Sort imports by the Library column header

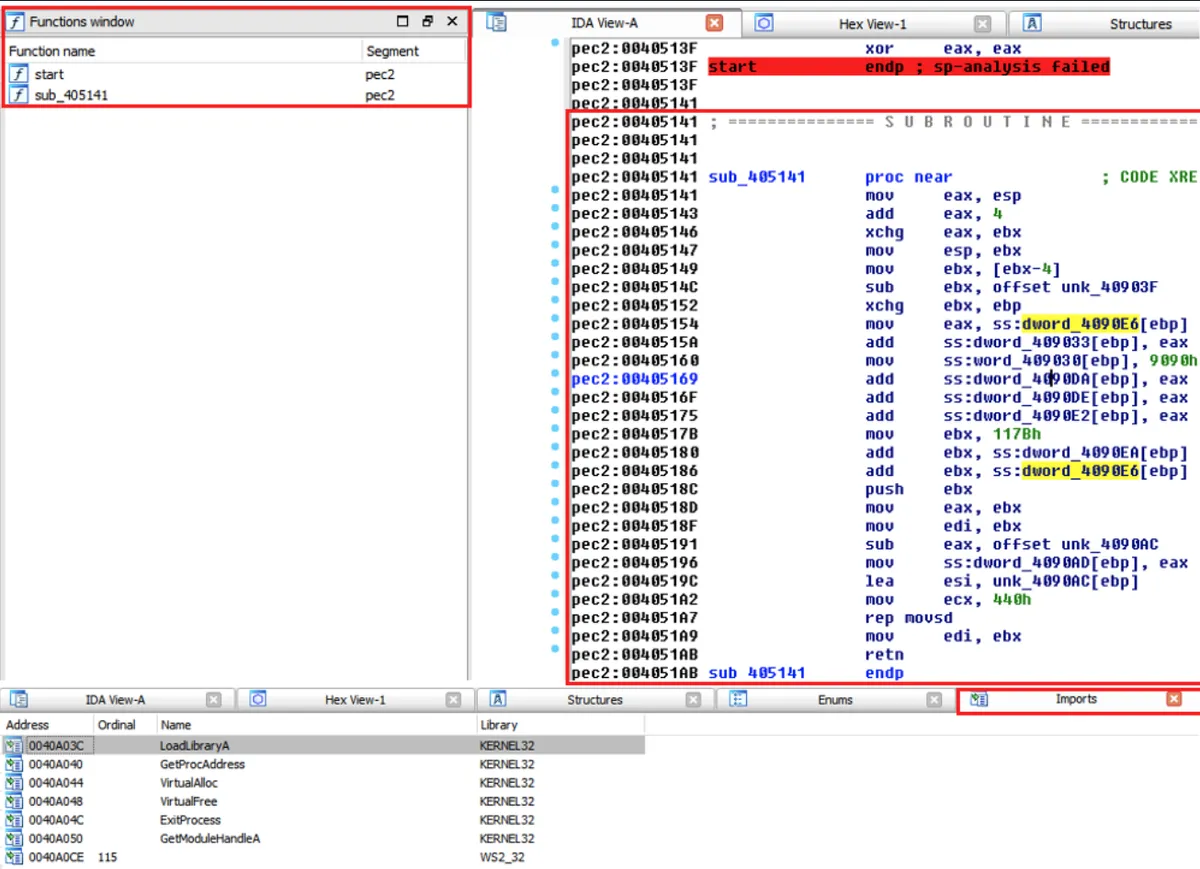click(498, 724)
